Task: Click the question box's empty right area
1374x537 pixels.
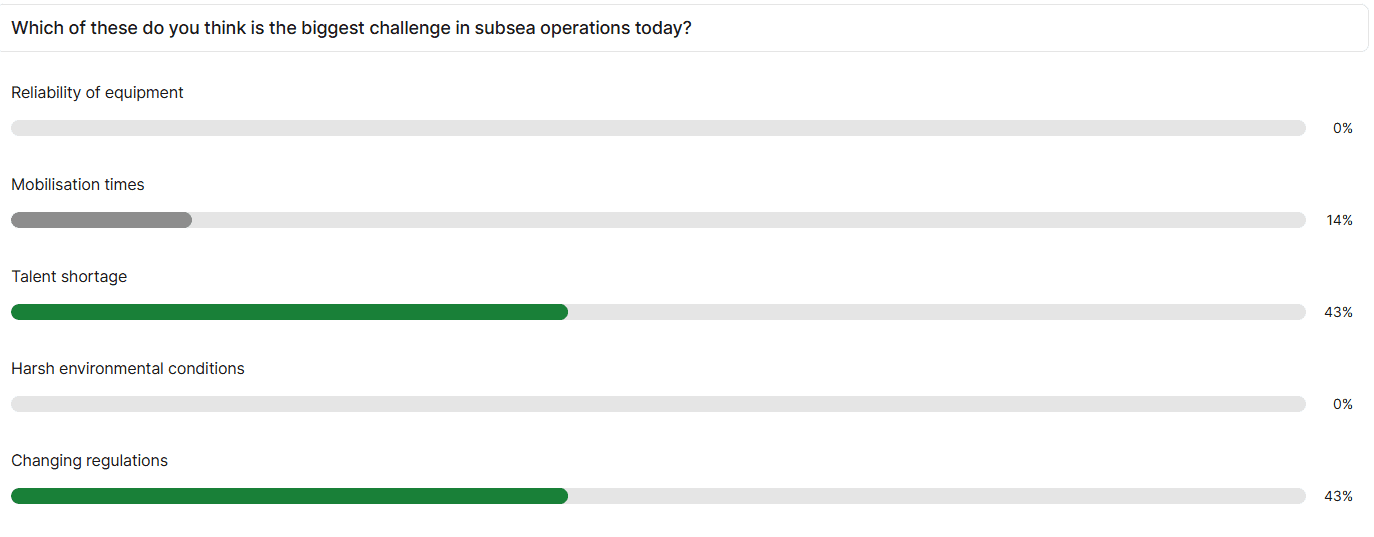Action: 1030,28
